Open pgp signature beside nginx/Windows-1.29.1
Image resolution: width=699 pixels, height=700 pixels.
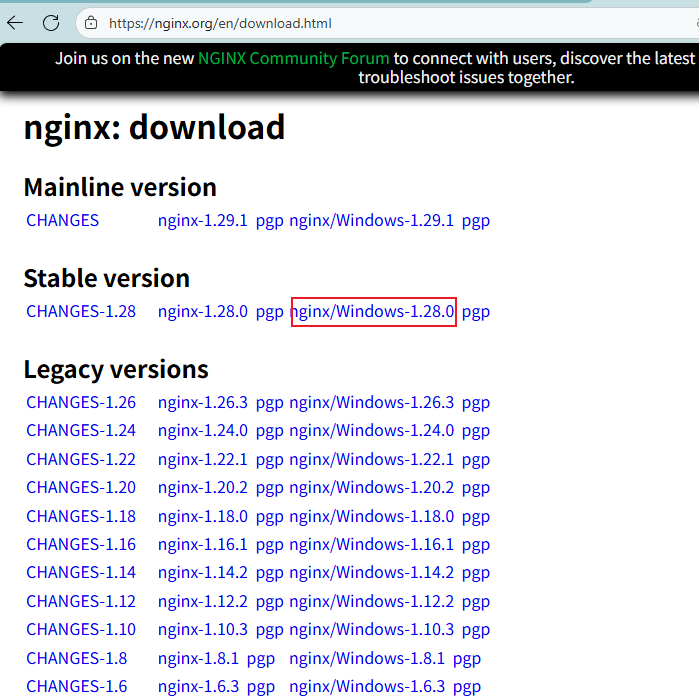point(476,221)
